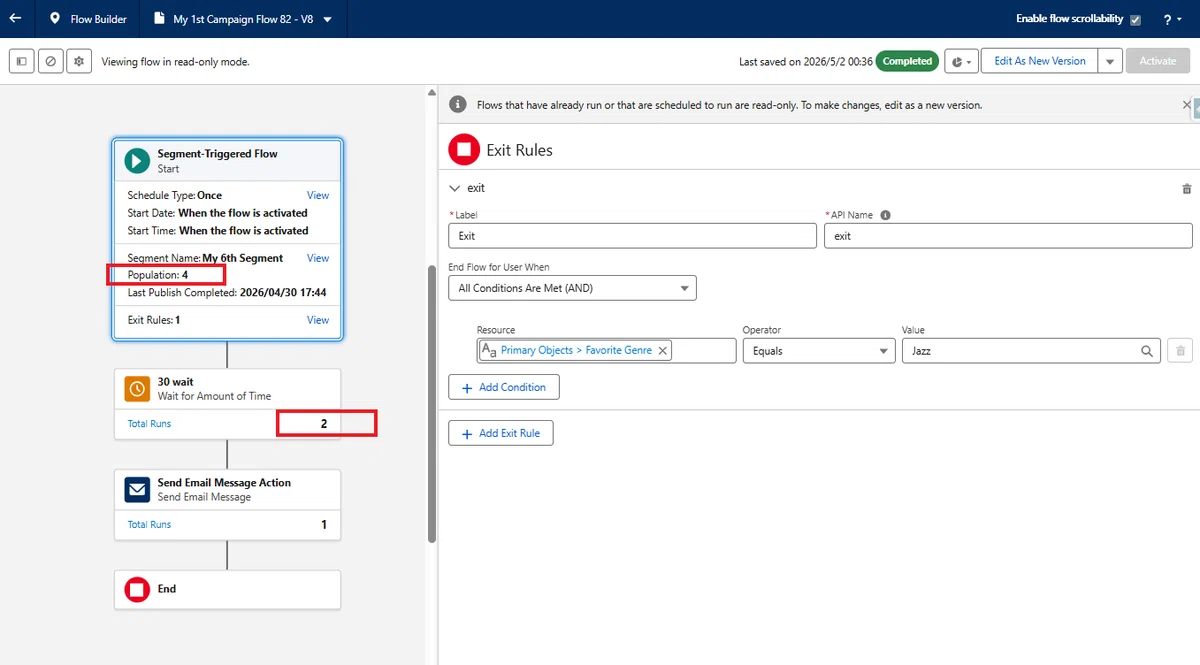Viewport: 1200px width, 665px height.
Task: Open the flow version name dropdown
Action: pyautogui.click(x=328, y=19)
